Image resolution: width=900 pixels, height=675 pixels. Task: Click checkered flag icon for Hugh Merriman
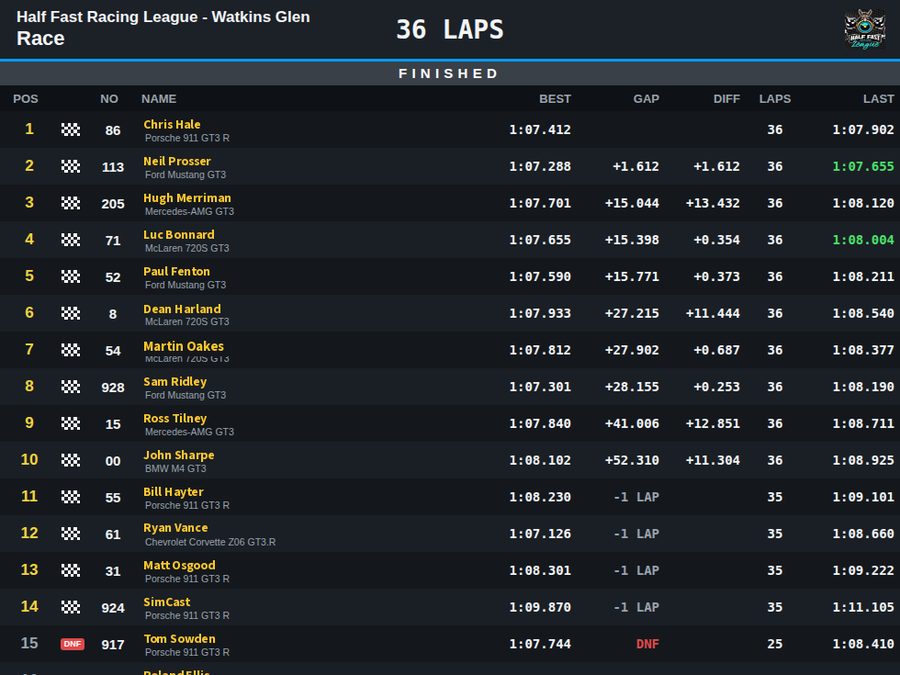(71, 203)
